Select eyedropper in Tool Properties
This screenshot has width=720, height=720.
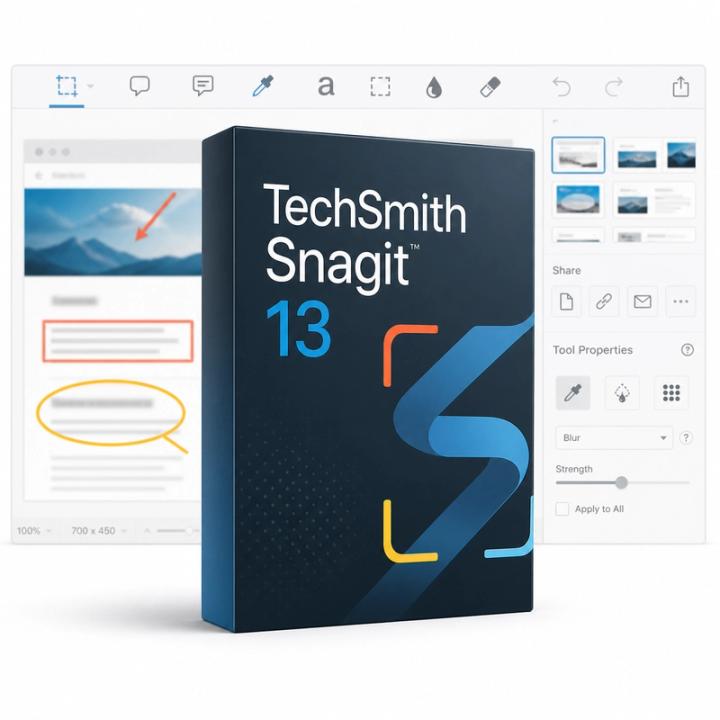[573, 393]
